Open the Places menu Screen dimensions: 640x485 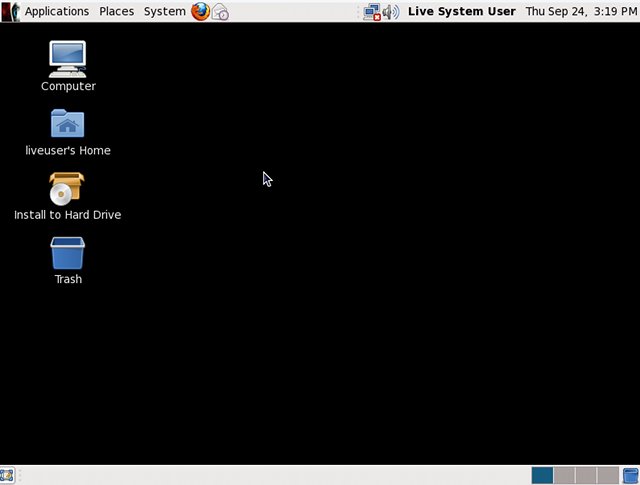click(x=116, y=11)
